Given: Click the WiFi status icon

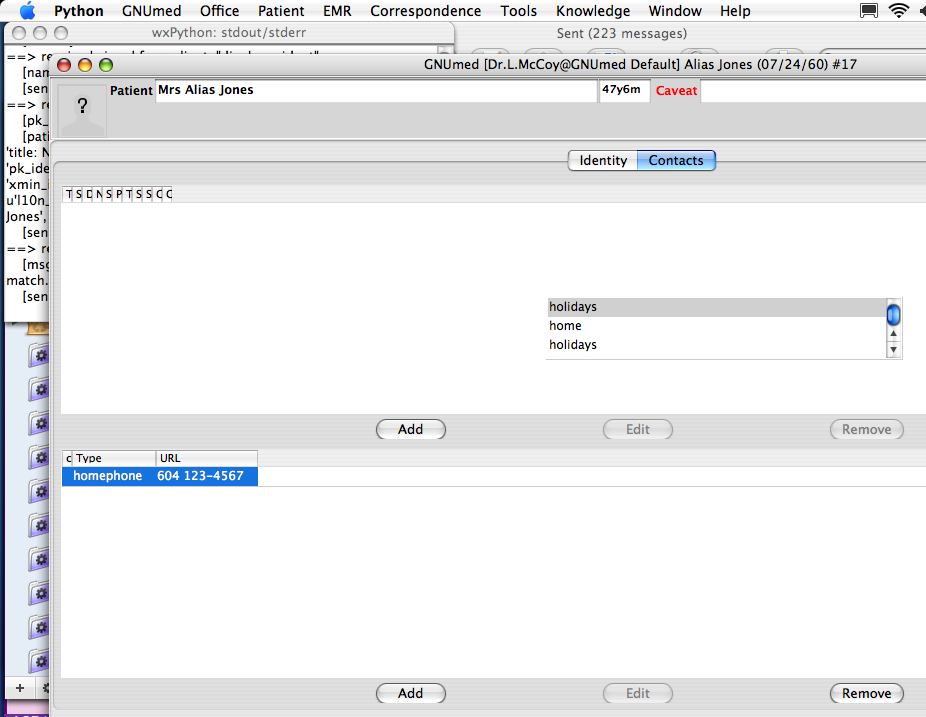Looking at the screenshot, I should [x=899, y=11].
